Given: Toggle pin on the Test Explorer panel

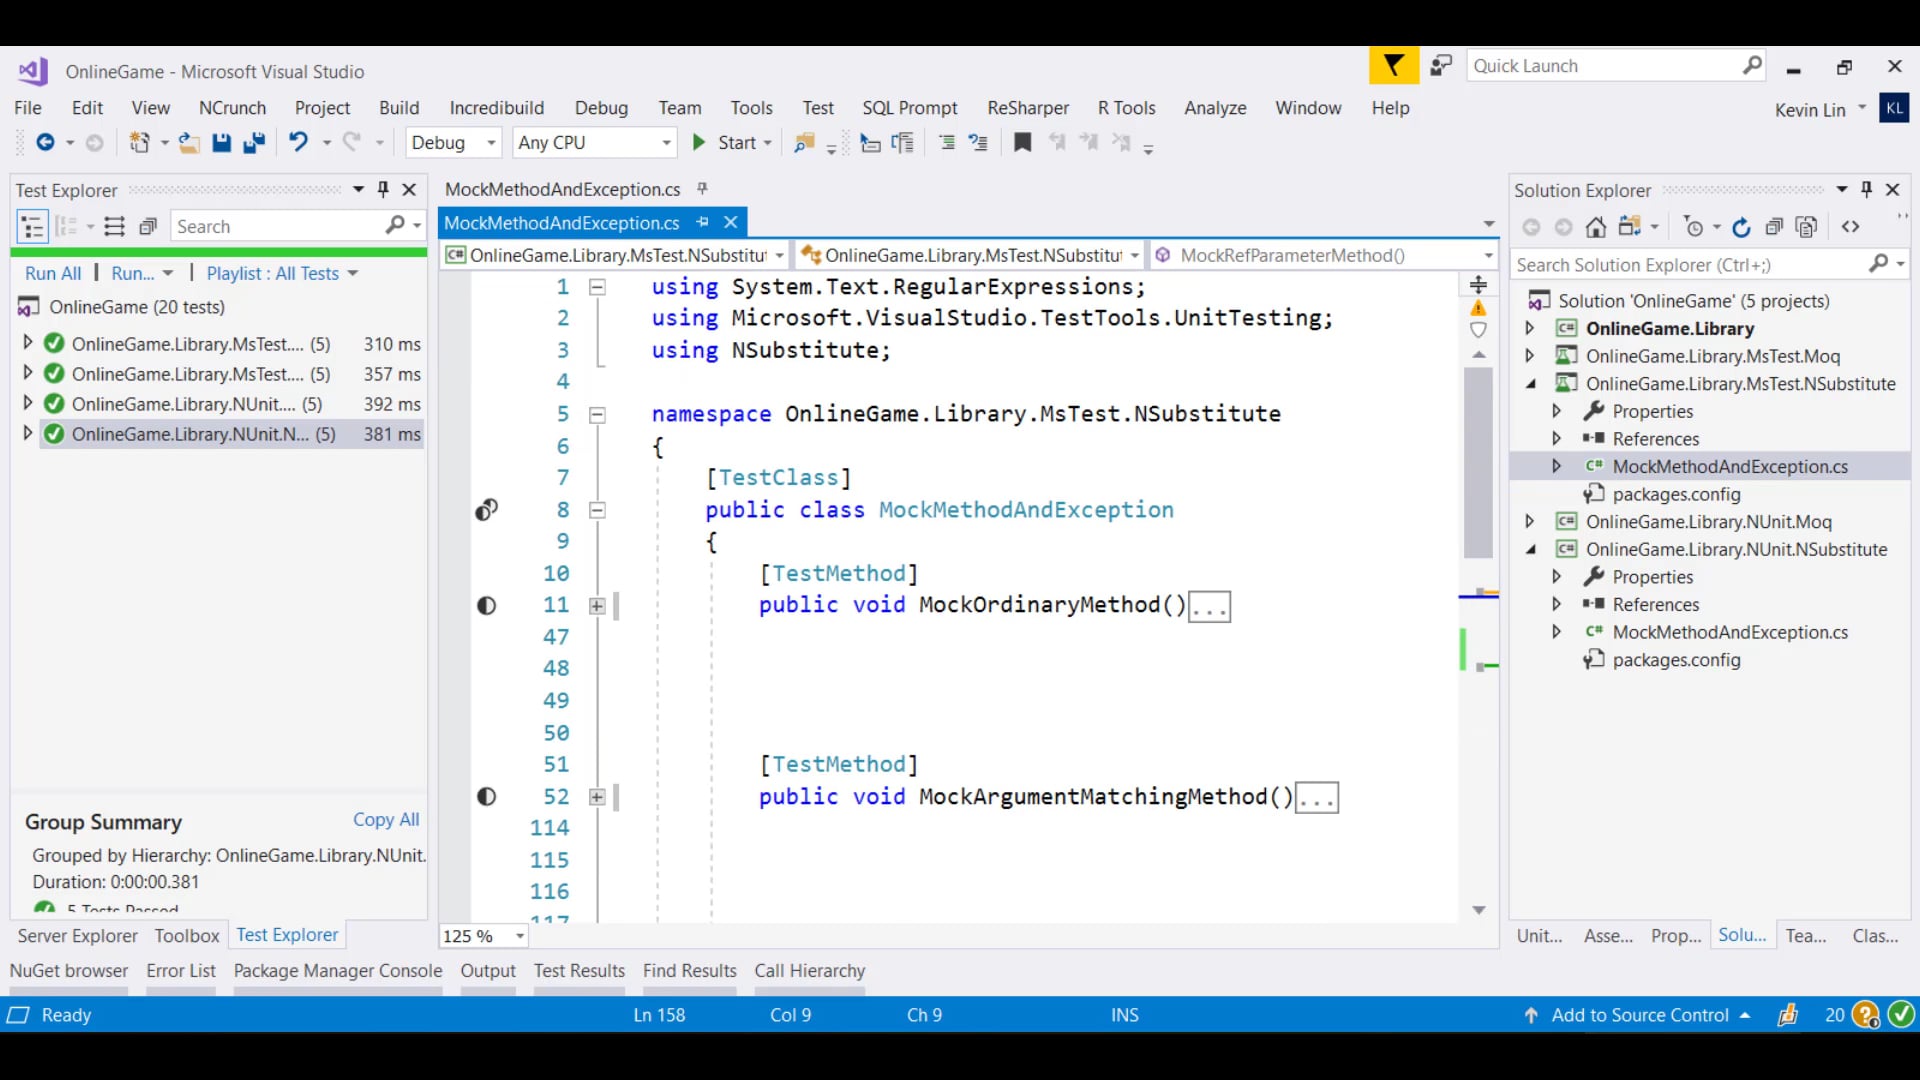Looking at the screenshot, I should pyautogui.click(x=383, y=189).
